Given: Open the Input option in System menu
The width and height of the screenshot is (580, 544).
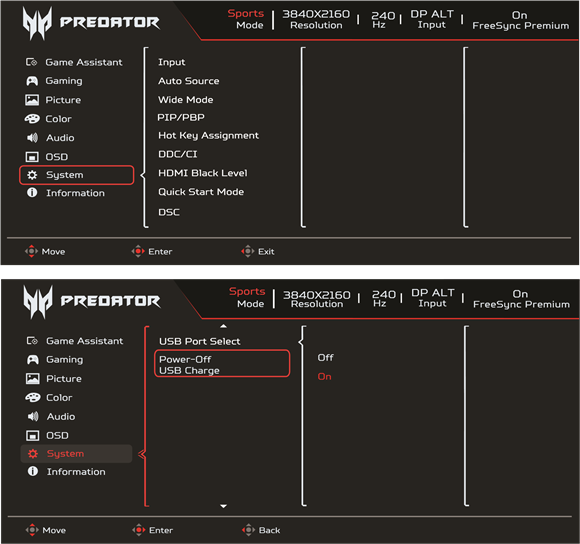Looking at the screenshot, I should click(x=172, y=62).
